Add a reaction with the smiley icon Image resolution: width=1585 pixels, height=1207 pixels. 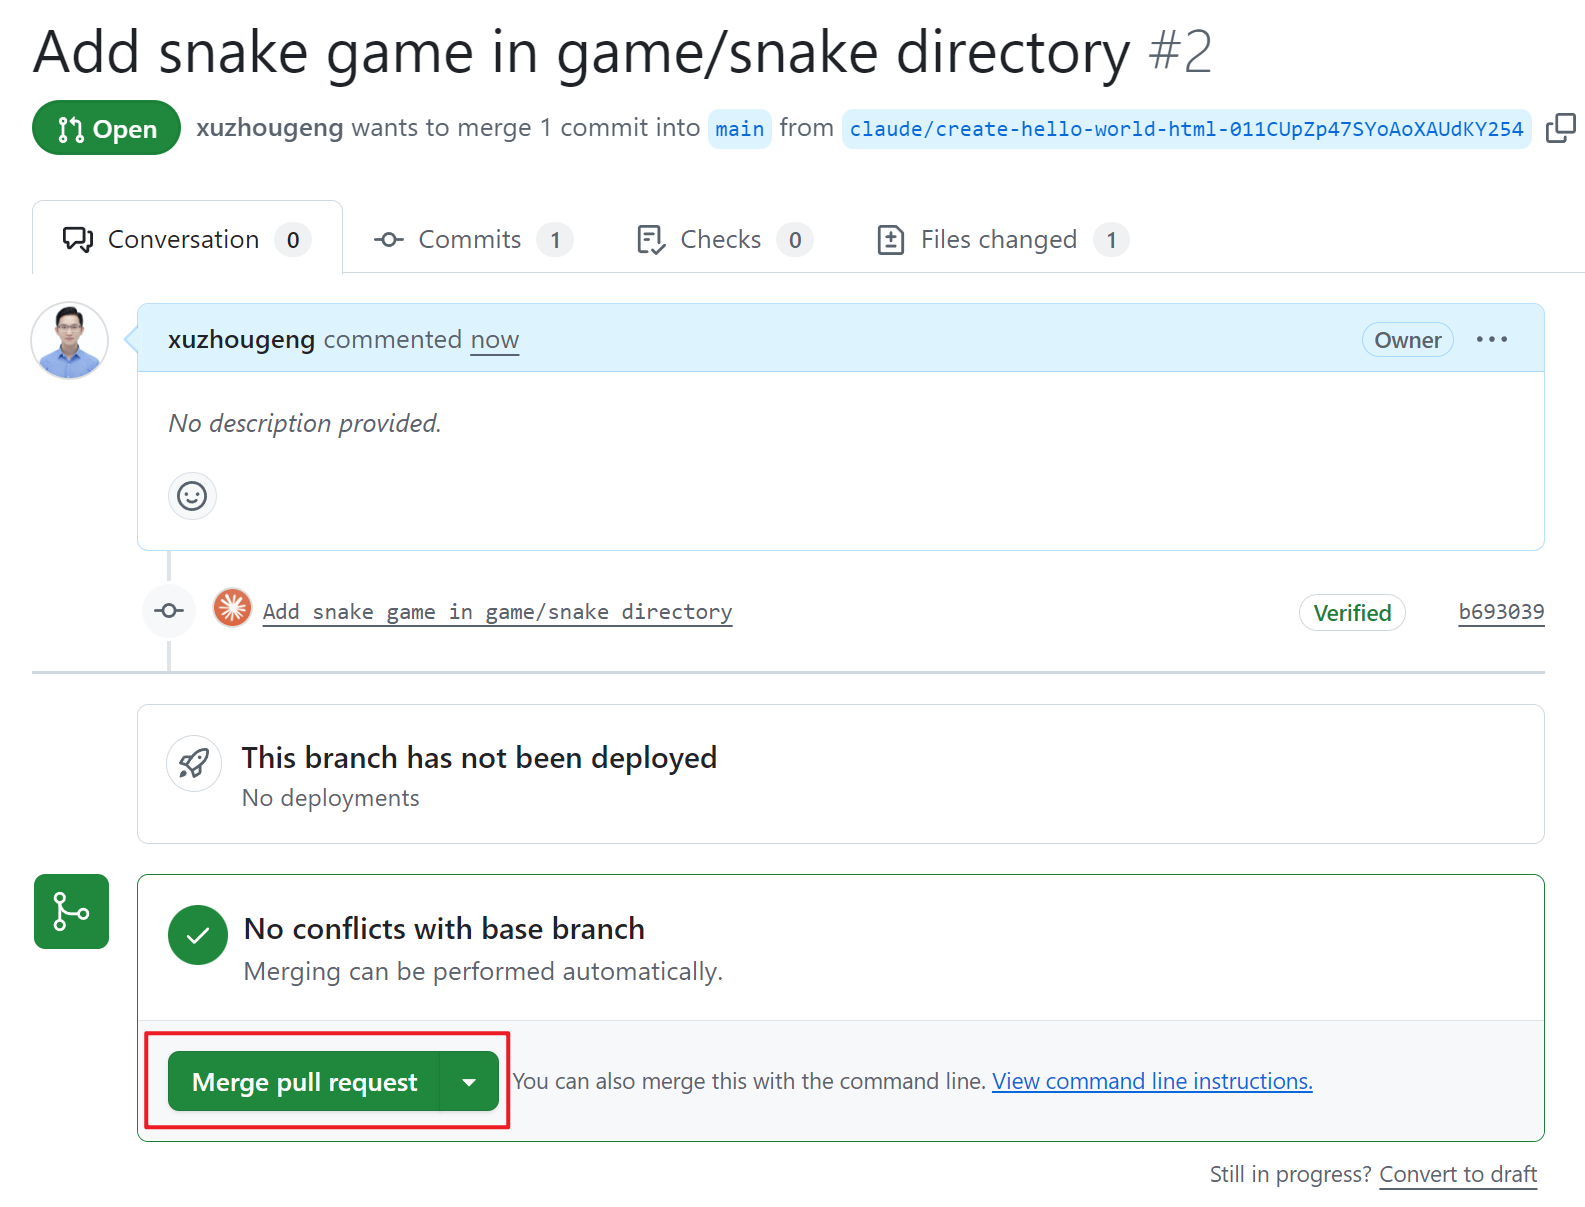[x=192, y=496]
